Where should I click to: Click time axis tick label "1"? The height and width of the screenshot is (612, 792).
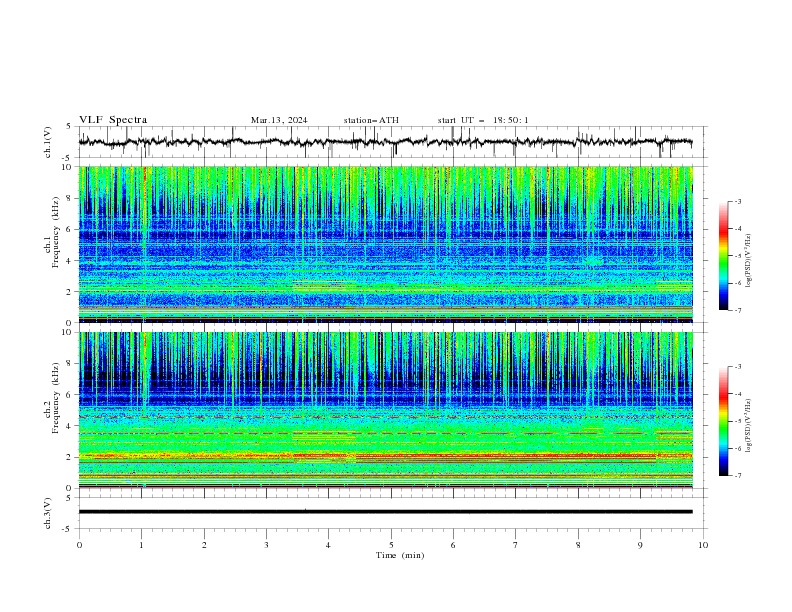141,545
